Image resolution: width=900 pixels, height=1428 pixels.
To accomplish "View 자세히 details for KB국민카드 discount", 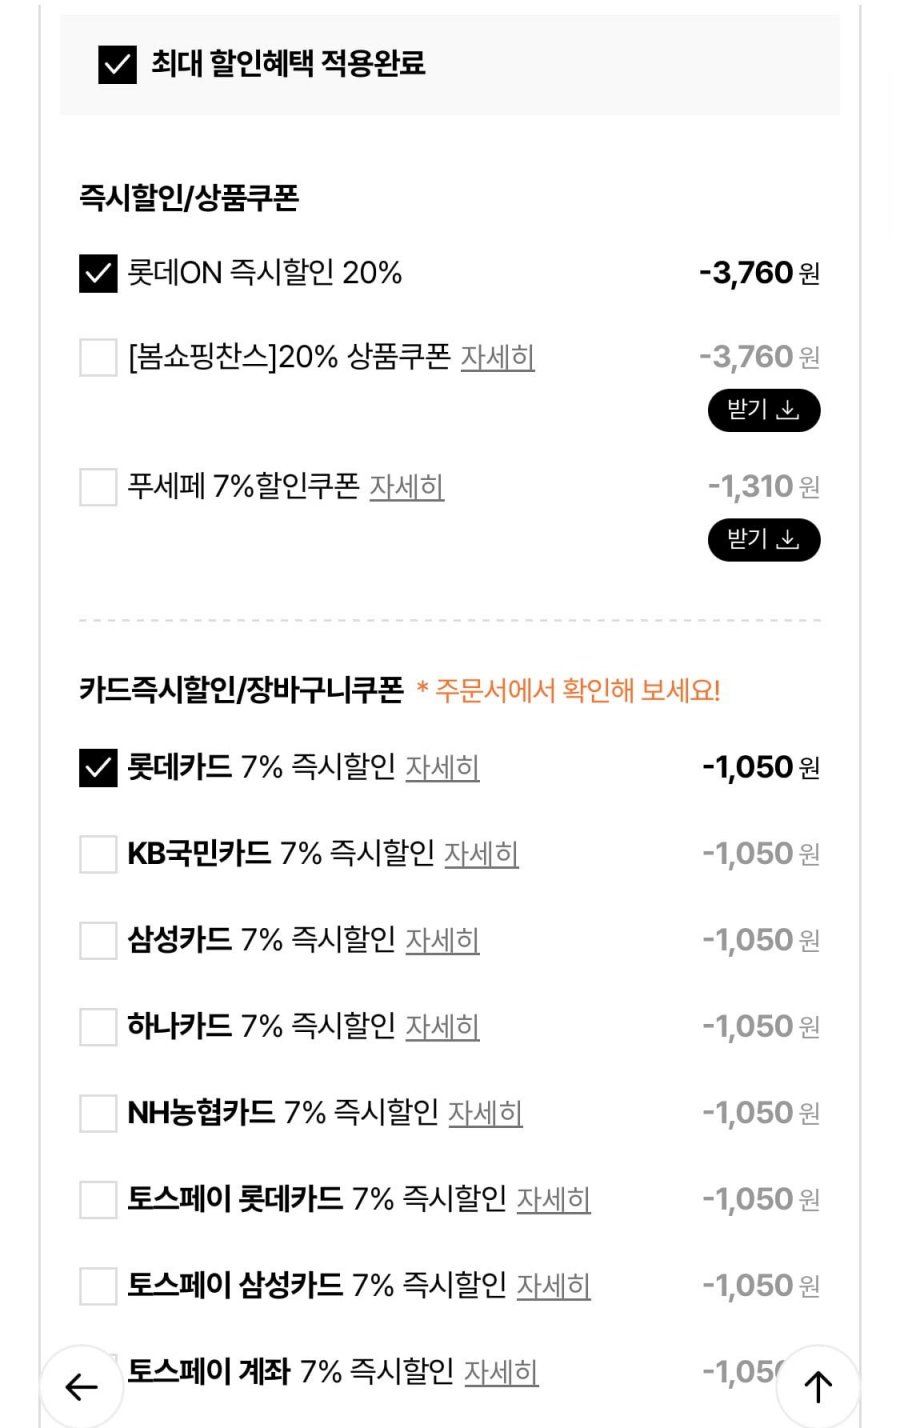I will [x=481, y=854].
